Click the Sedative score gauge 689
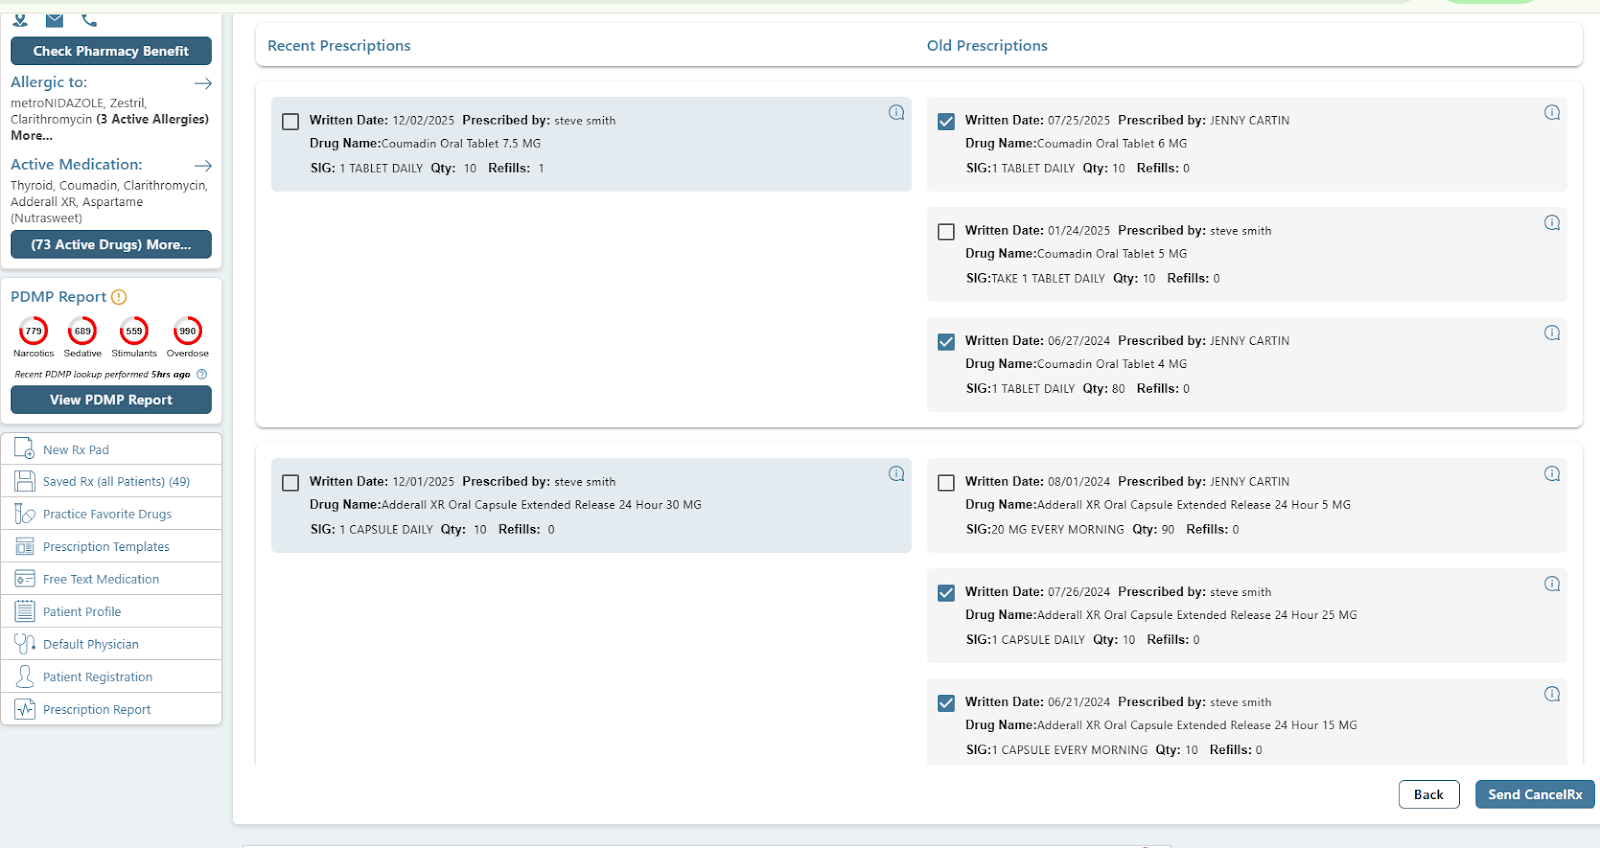 point(82,331)
